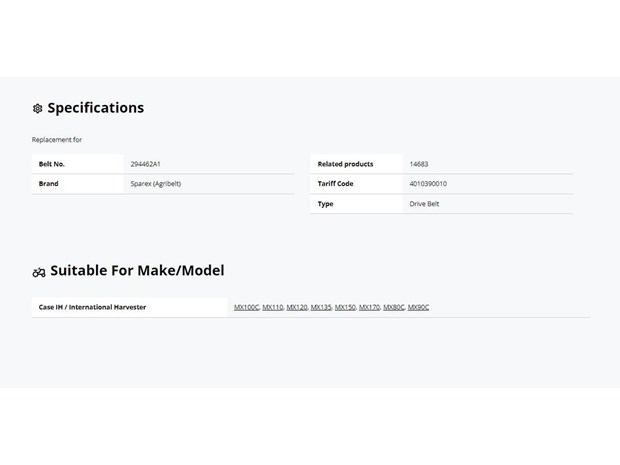Follow the MX120 model link
Viewport: 620px width, 465px height.
297,307
